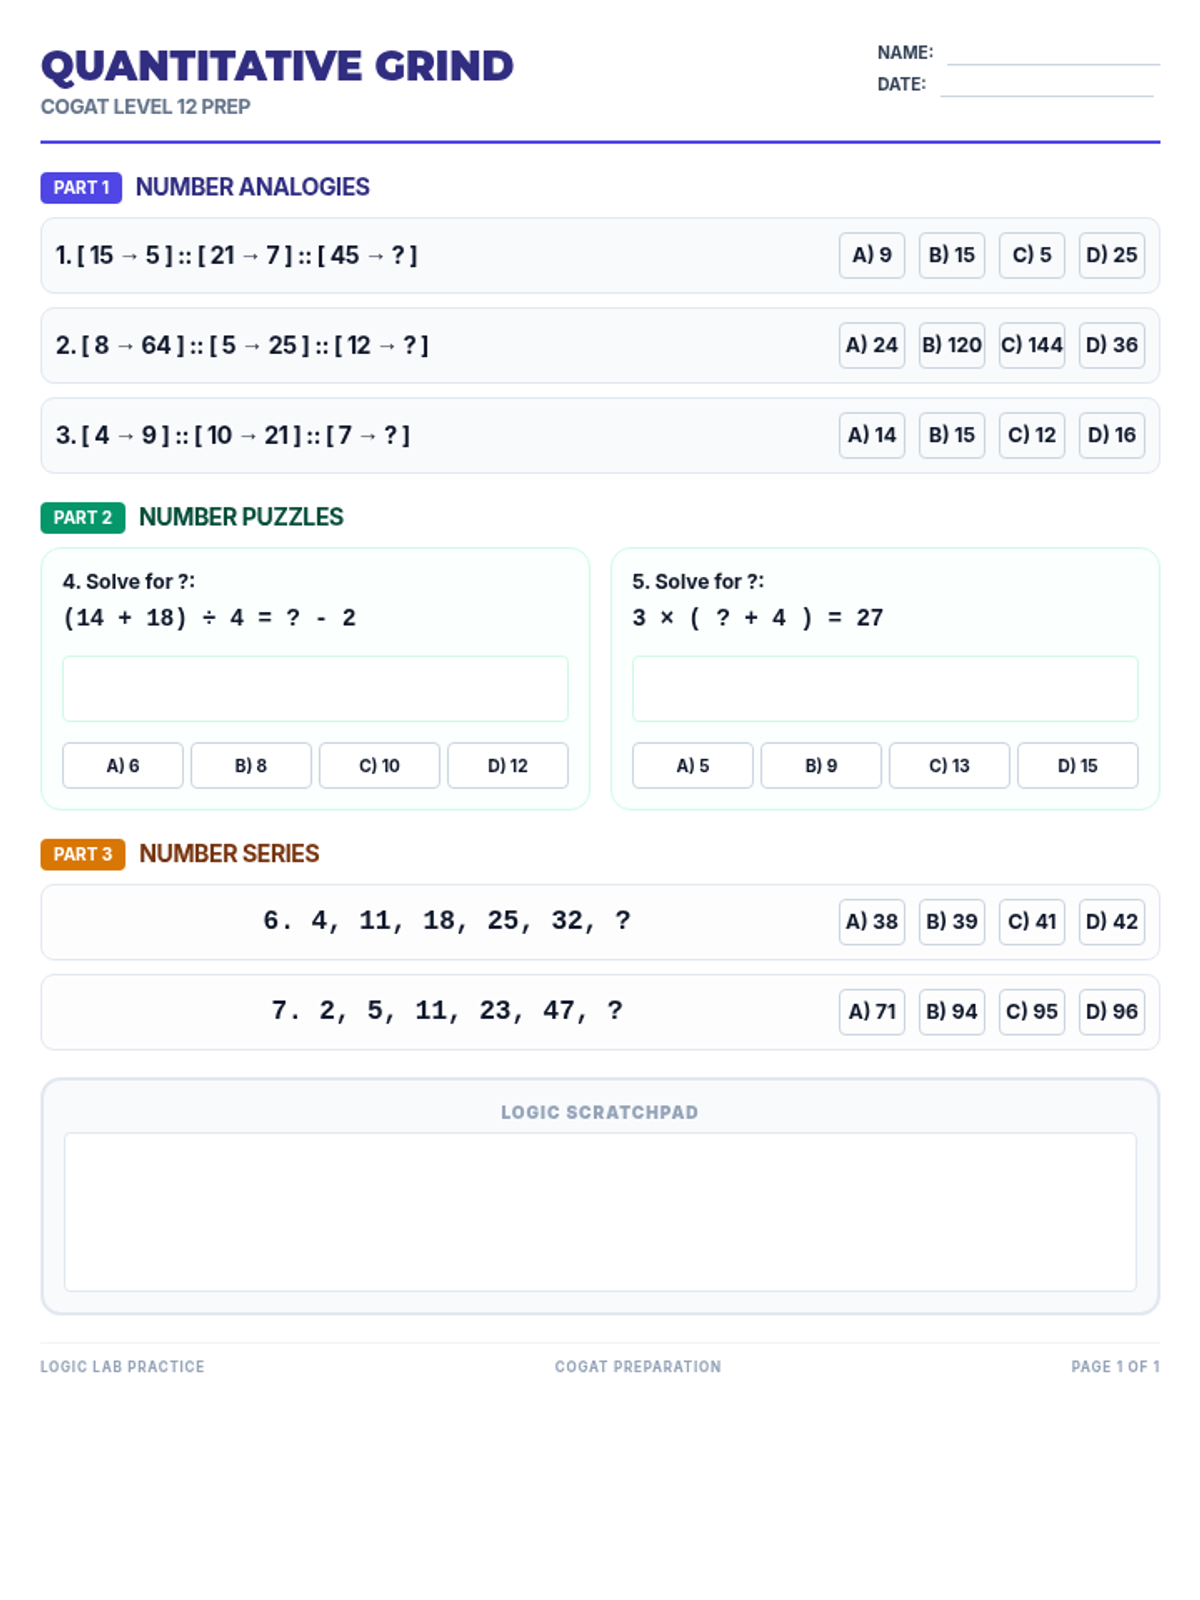
Task: Select D) 42 for number series 6
Action: pyautogui.click(x=1111, y=921)
